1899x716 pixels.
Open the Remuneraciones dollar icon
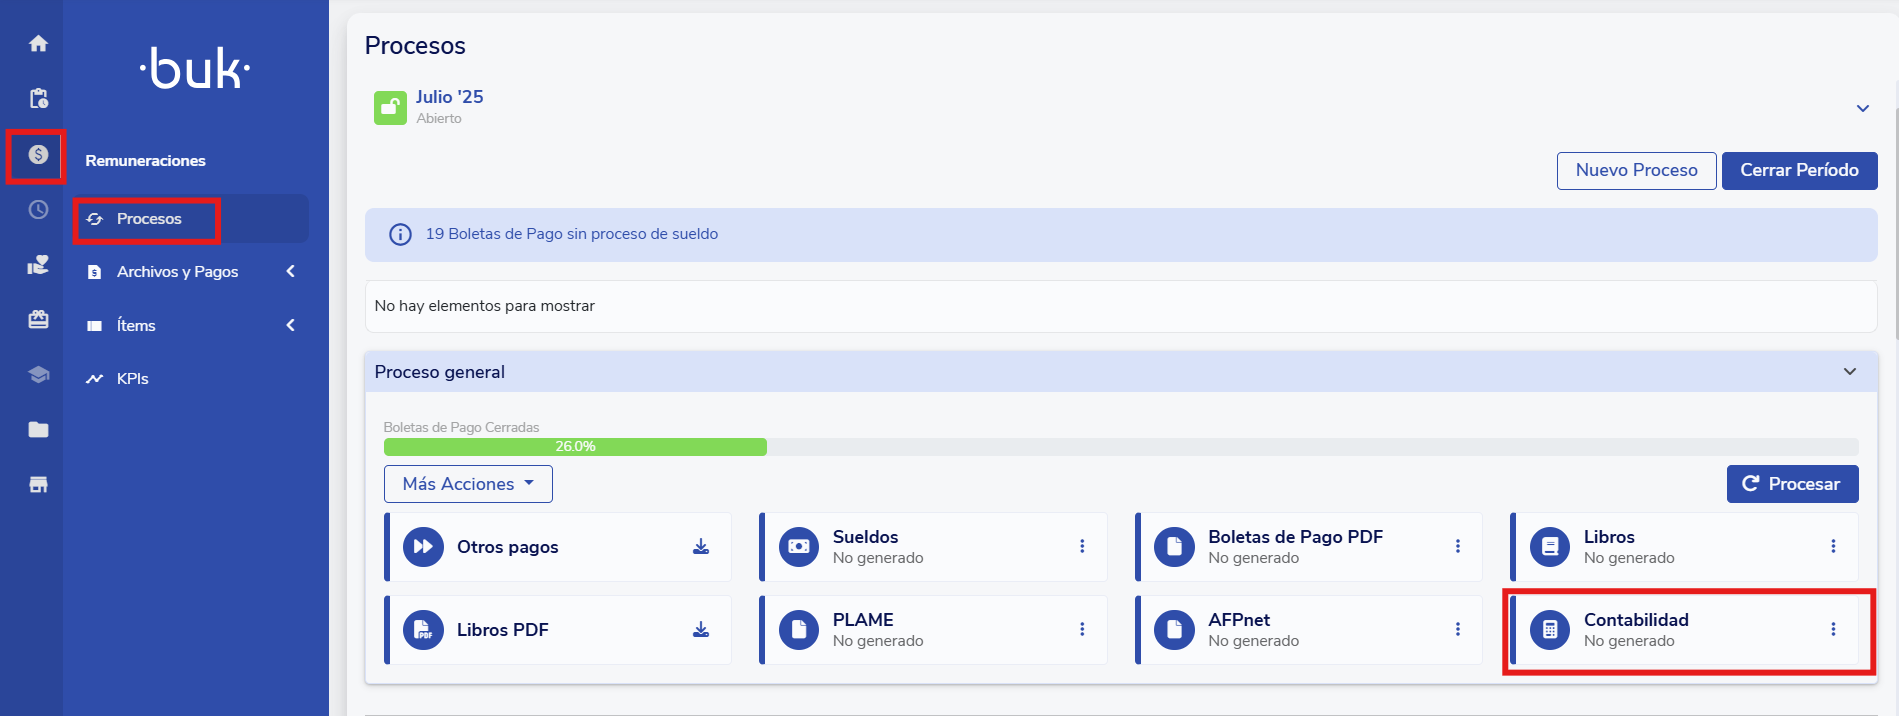[x=38, y=155]
